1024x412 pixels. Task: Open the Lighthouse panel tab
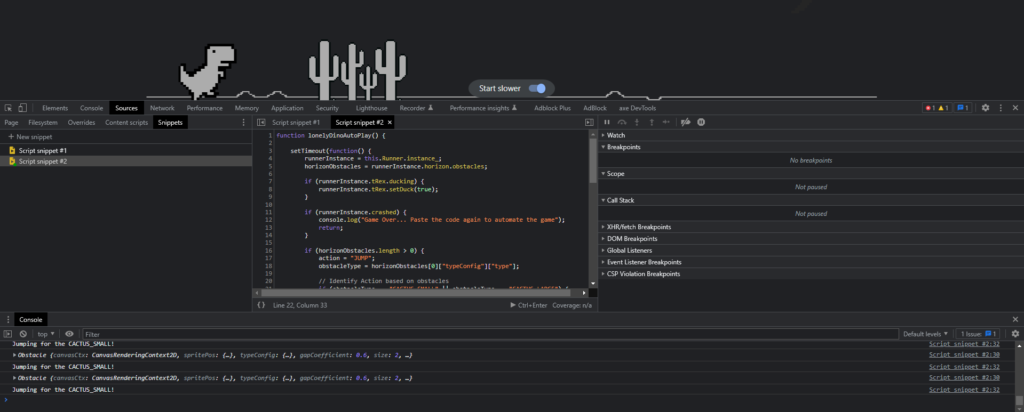(x=371, y=108)
